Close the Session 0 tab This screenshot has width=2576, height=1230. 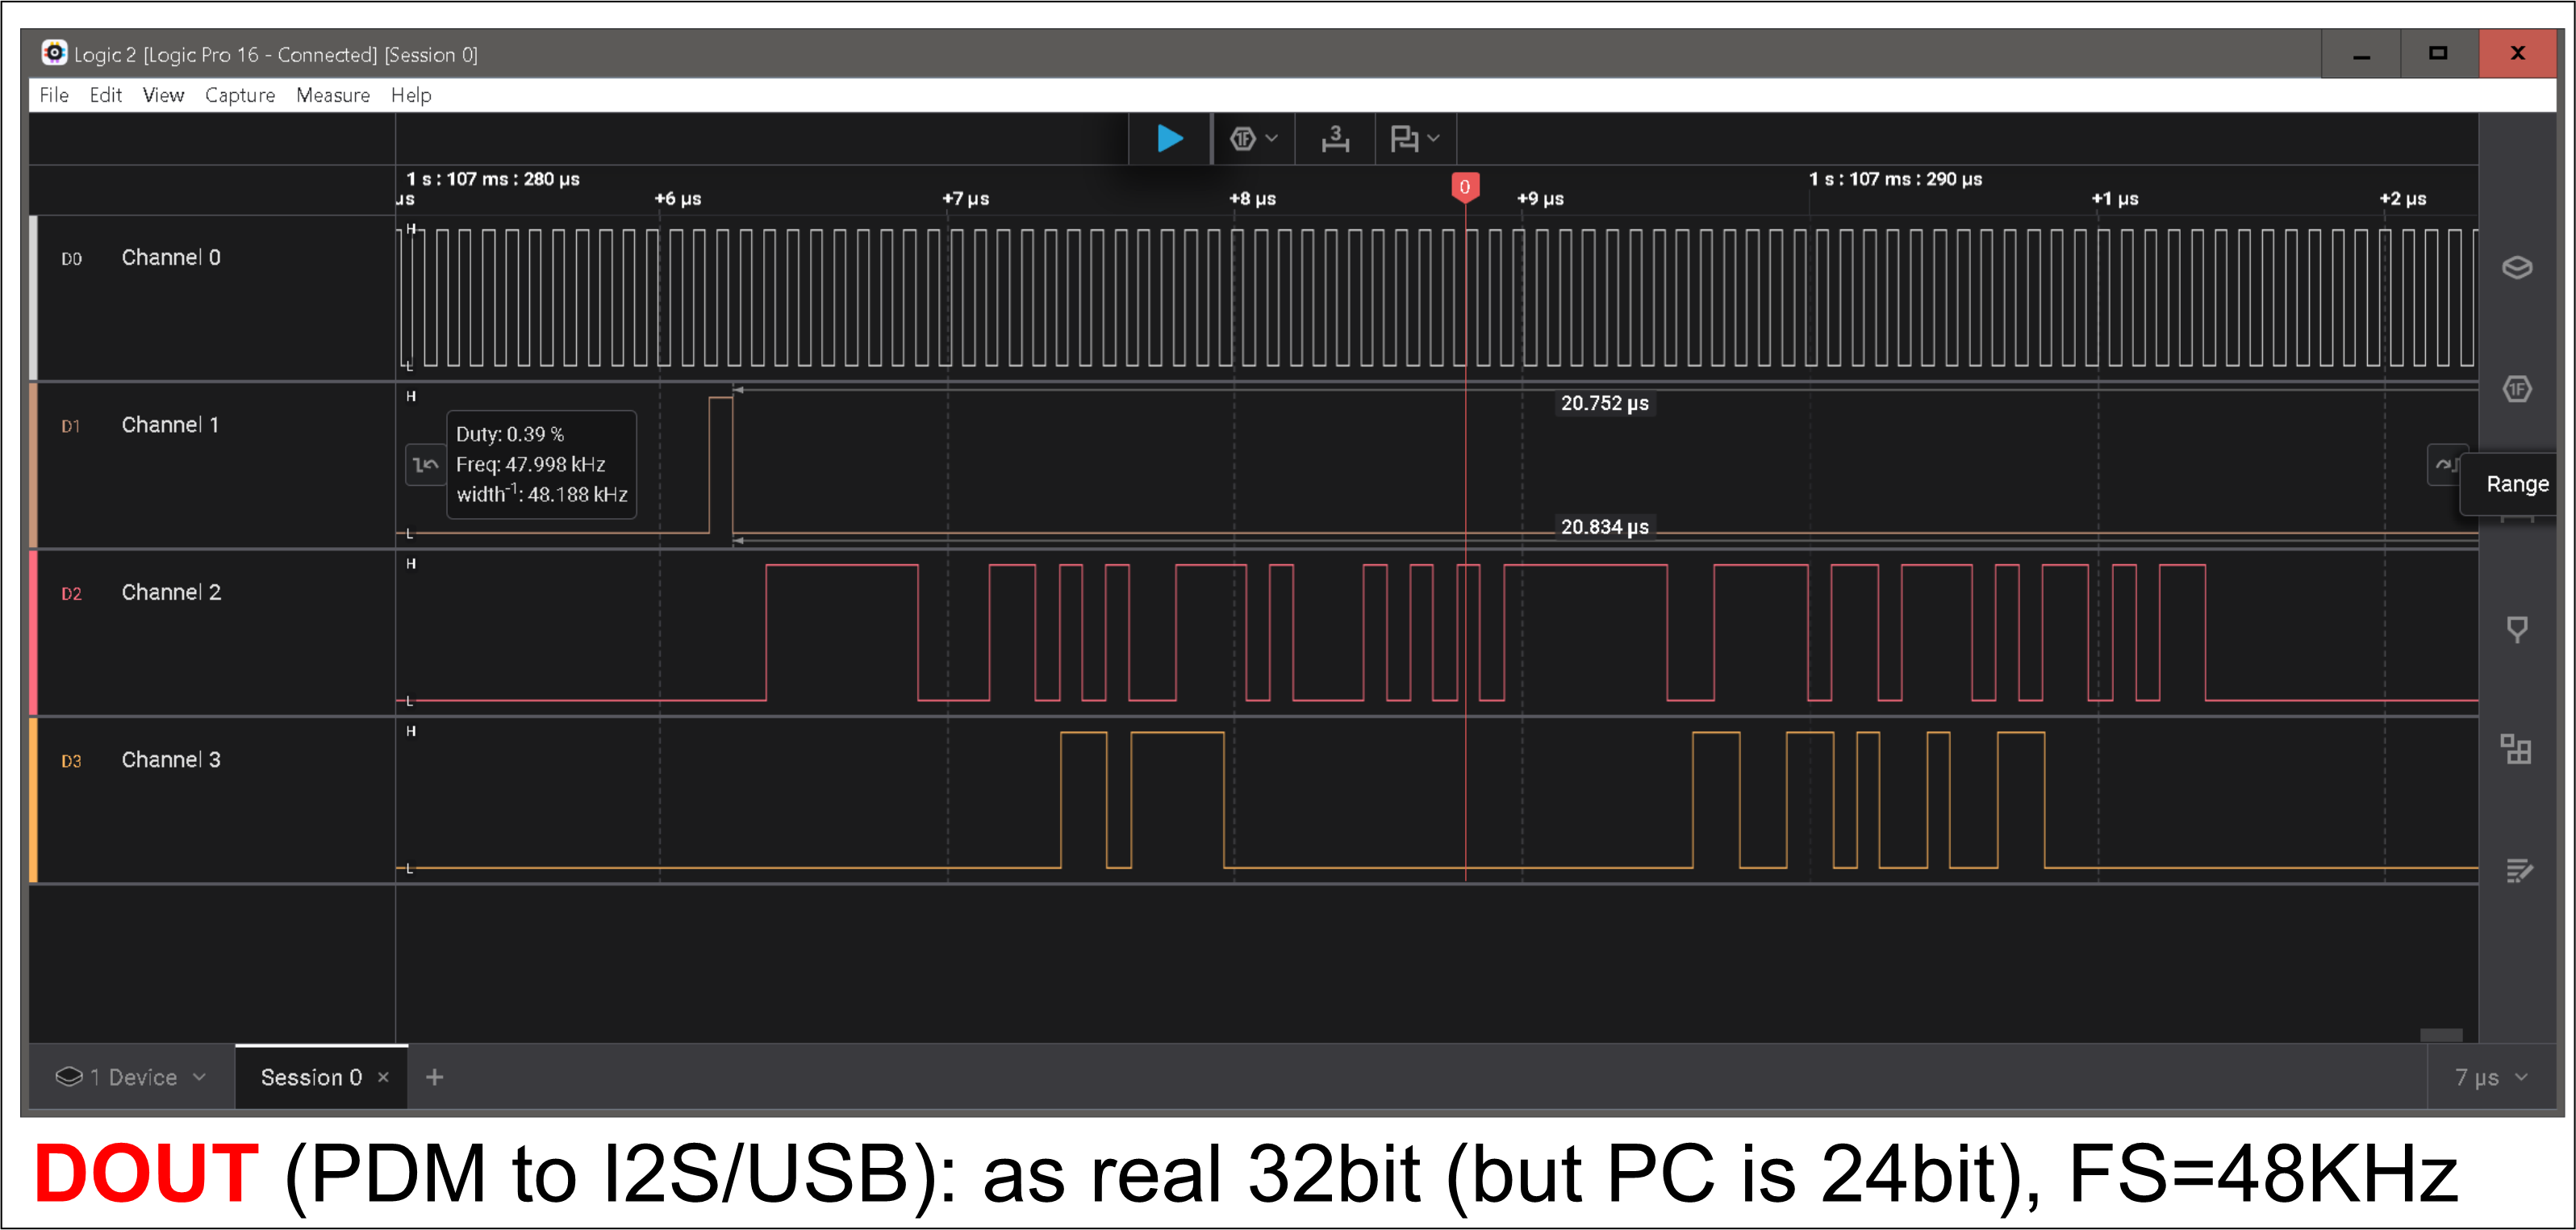[383, 1077]
